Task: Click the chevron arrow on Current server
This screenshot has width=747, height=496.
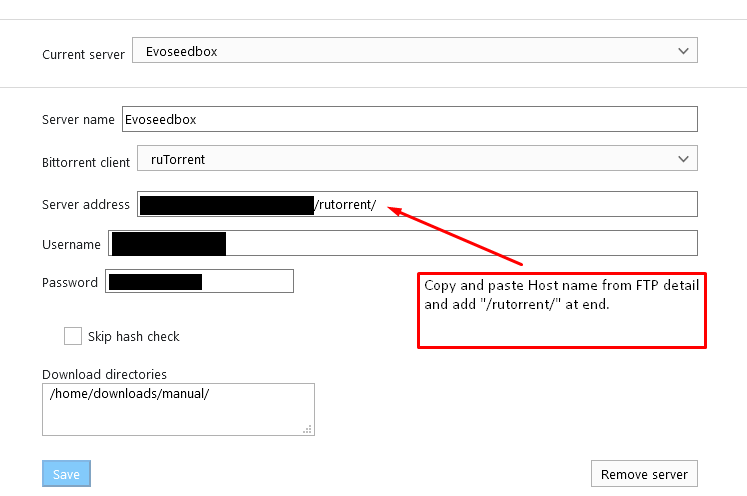Action: (x=683, y=51)
